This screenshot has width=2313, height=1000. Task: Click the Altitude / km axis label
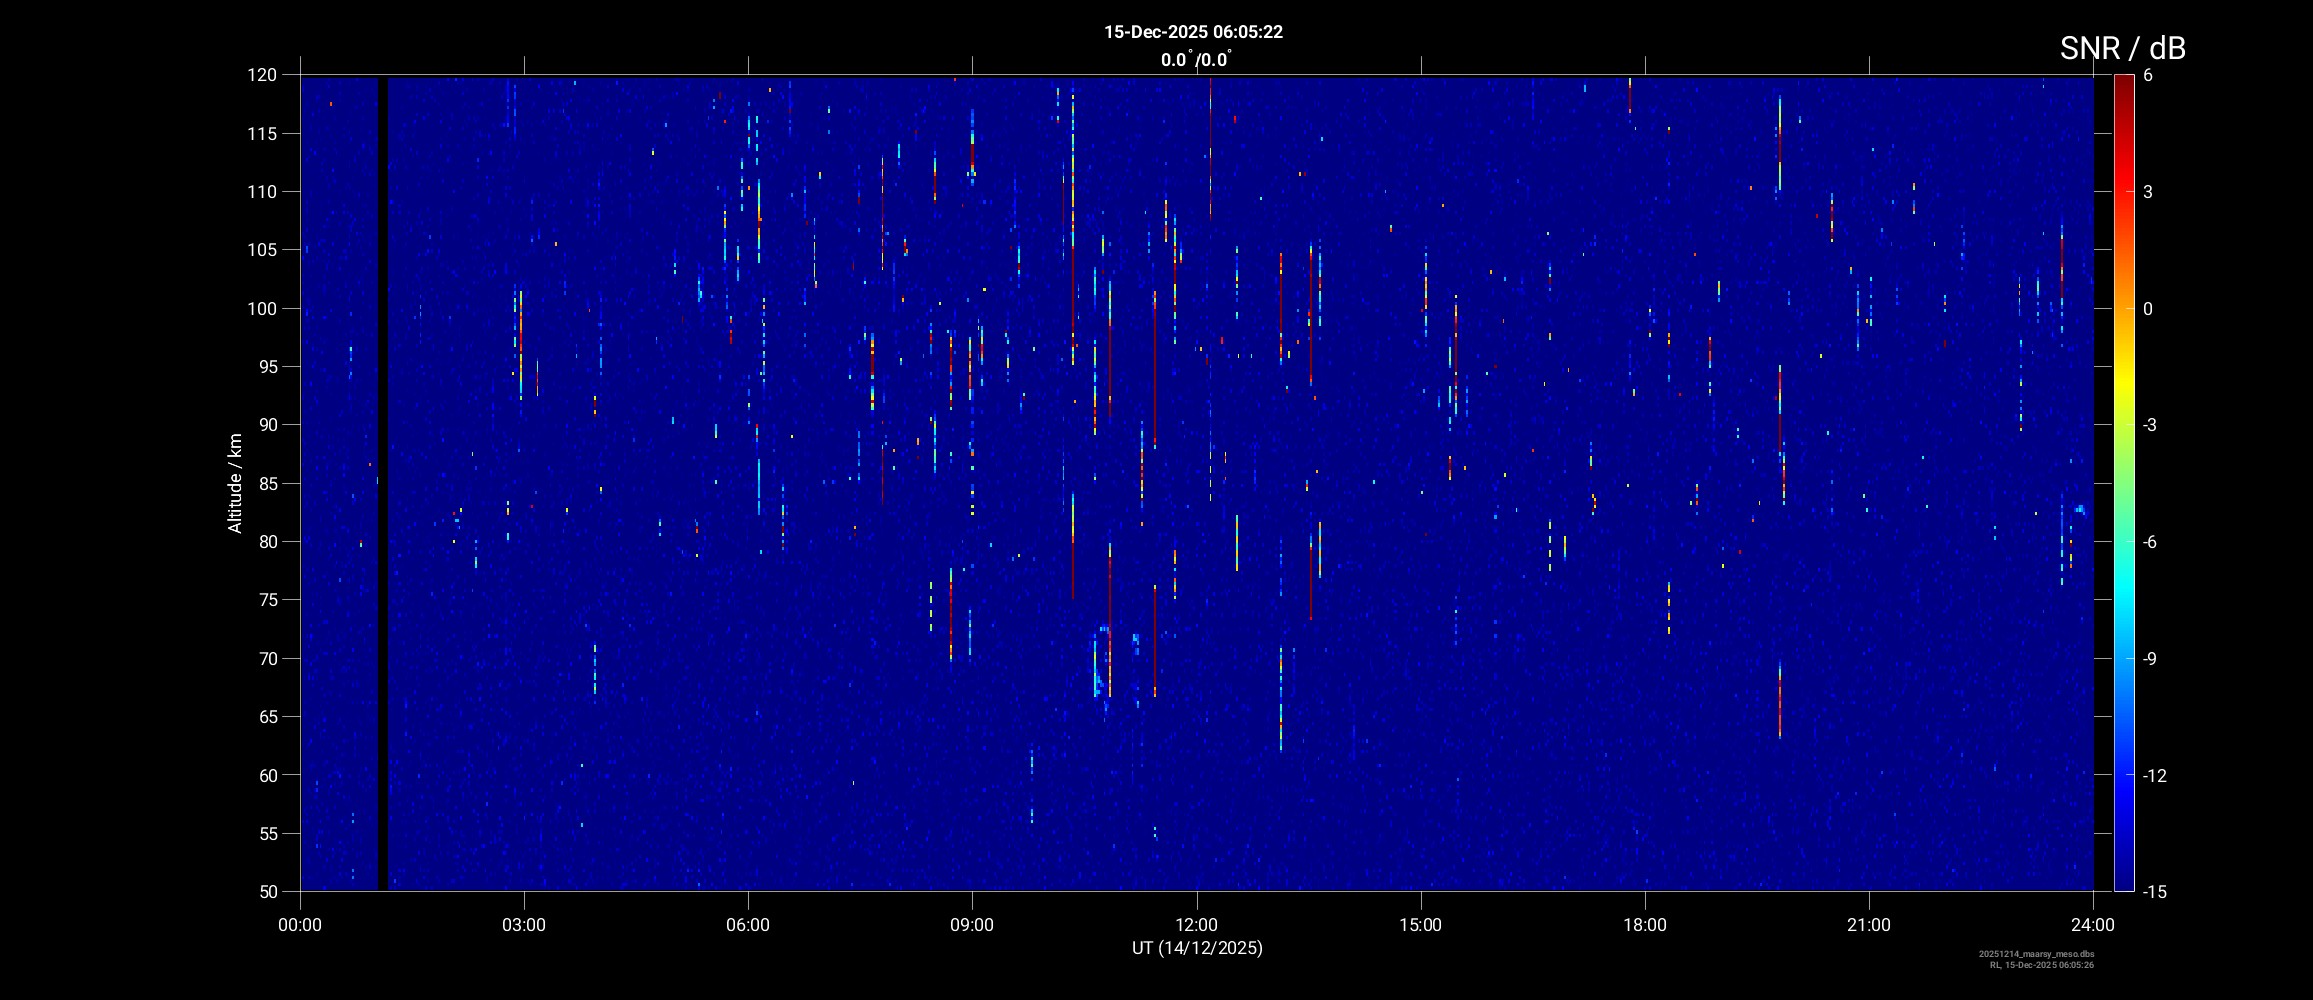[x=235, y=483]
